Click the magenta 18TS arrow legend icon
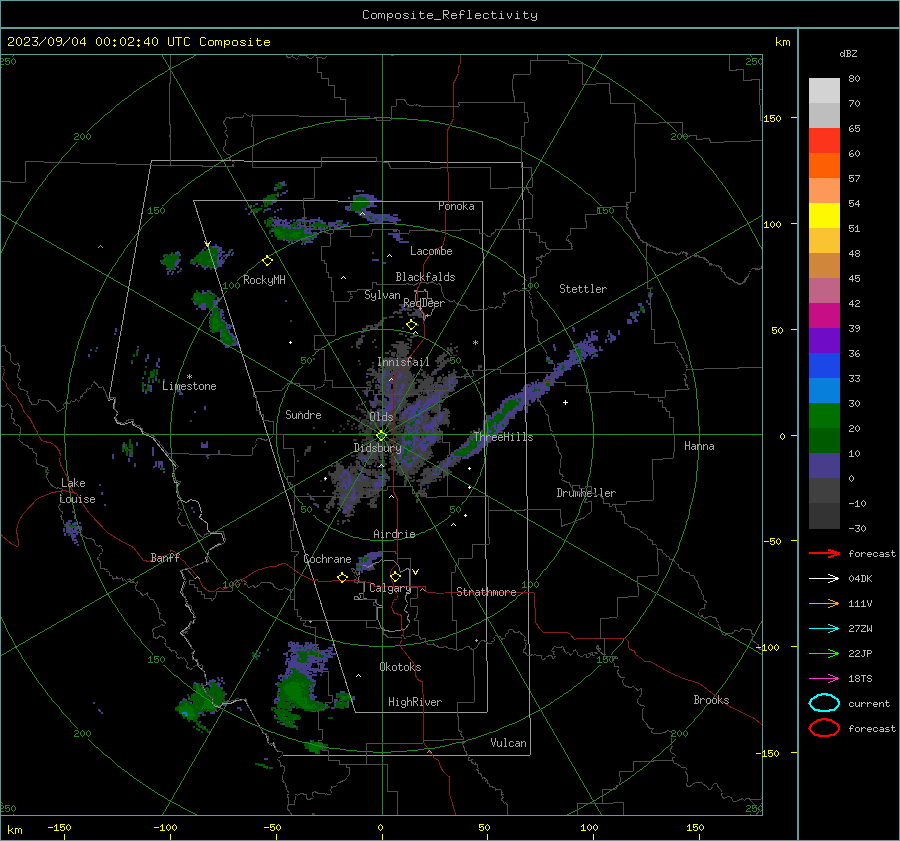The width and height of the screenshot is (900, 841). click(824, 679)
